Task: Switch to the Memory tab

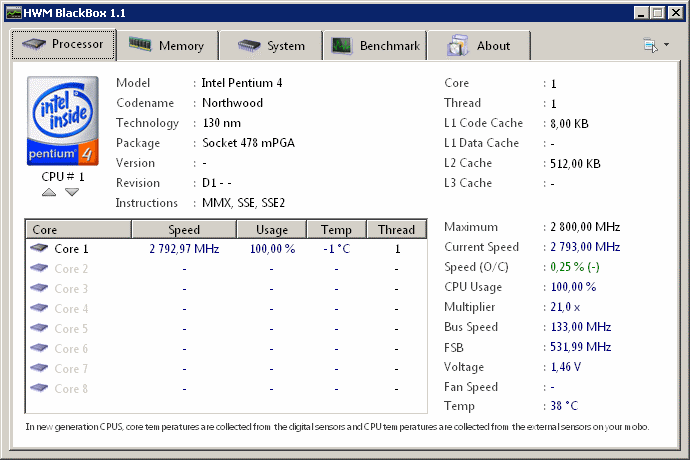Action: pyautogui.click(x=168, y=45)
